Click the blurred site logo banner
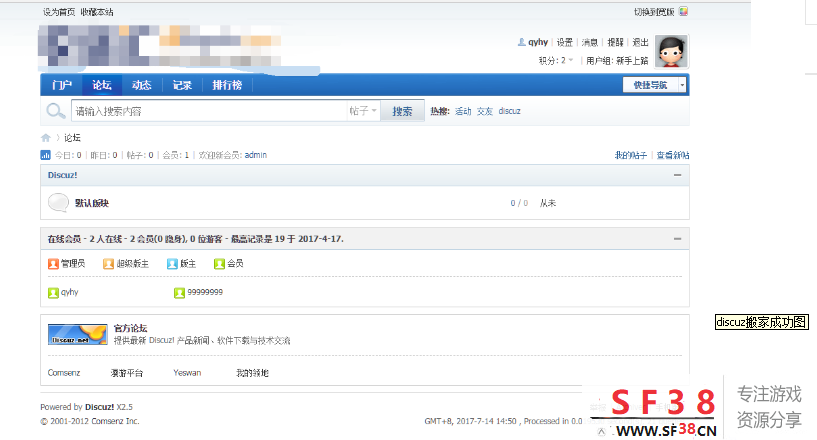Image resolution: width=817 pixels, height=440 pixels. pyautogui.click(x=160, y=45)
